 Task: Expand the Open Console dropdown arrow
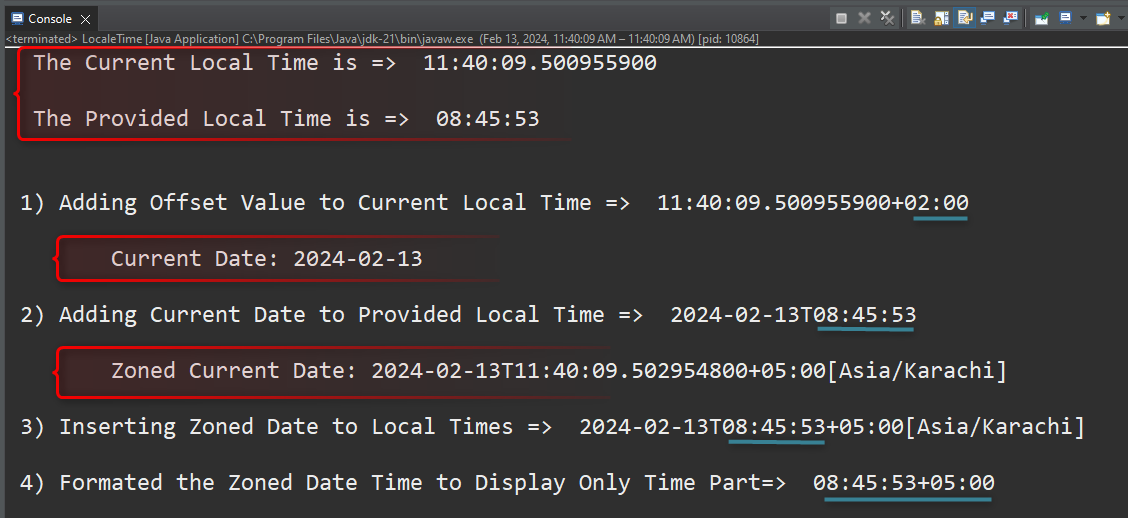(1119, 18)
